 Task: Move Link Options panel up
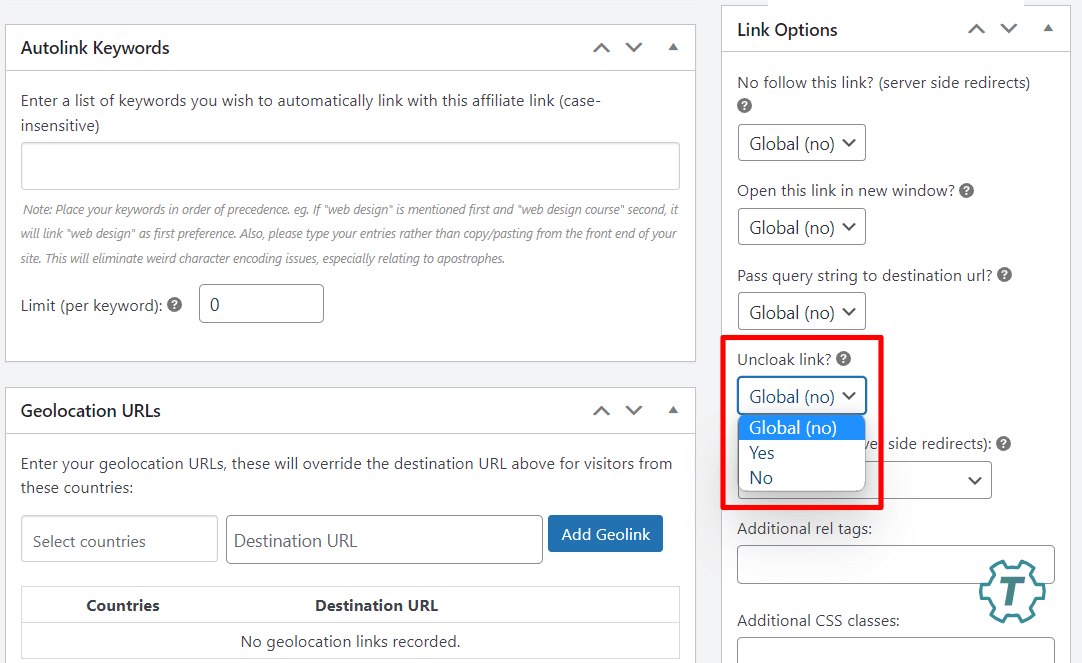coord(976,29)
